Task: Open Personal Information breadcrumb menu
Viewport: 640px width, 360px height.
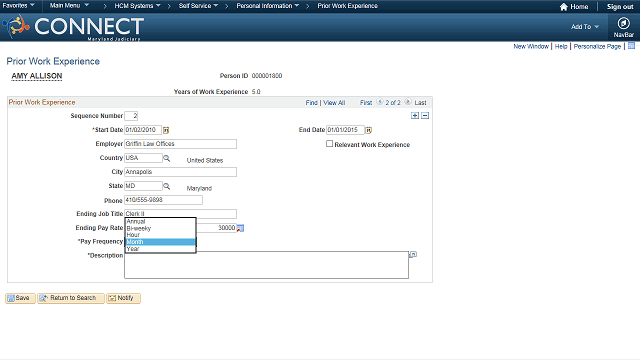Action: click(267, 6)
